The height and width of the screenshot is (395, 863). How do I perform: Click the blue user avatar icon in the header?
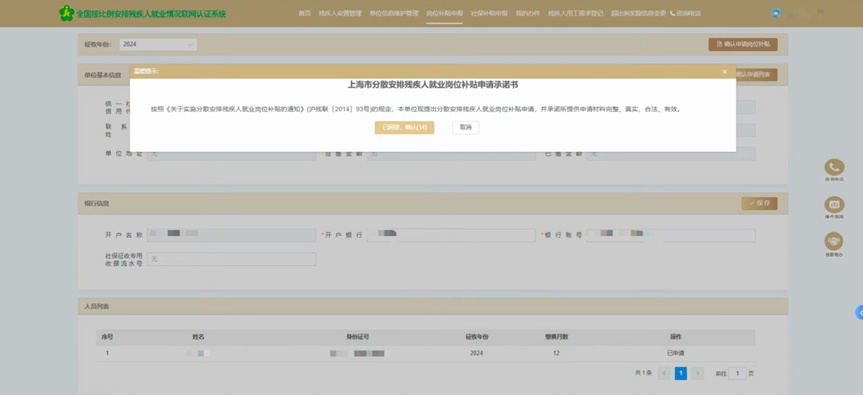[x=776, y=13]
